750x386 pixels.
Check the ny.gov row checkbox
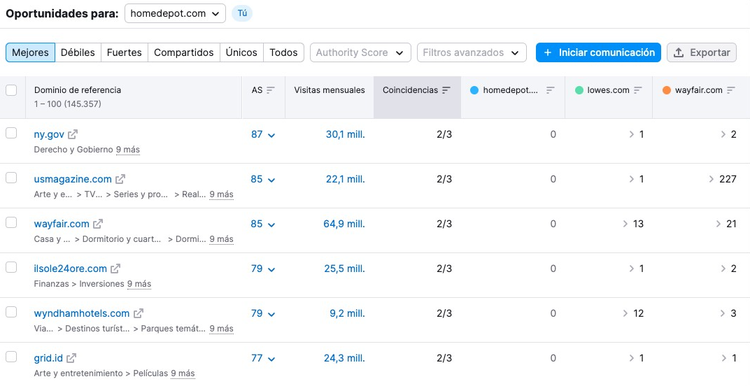click(x=11, y=133)
